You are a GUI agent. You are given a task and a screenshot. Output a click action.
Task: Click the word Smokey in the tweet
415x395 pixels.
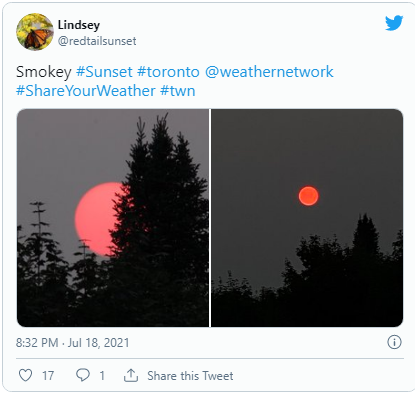tap(44, 72)
